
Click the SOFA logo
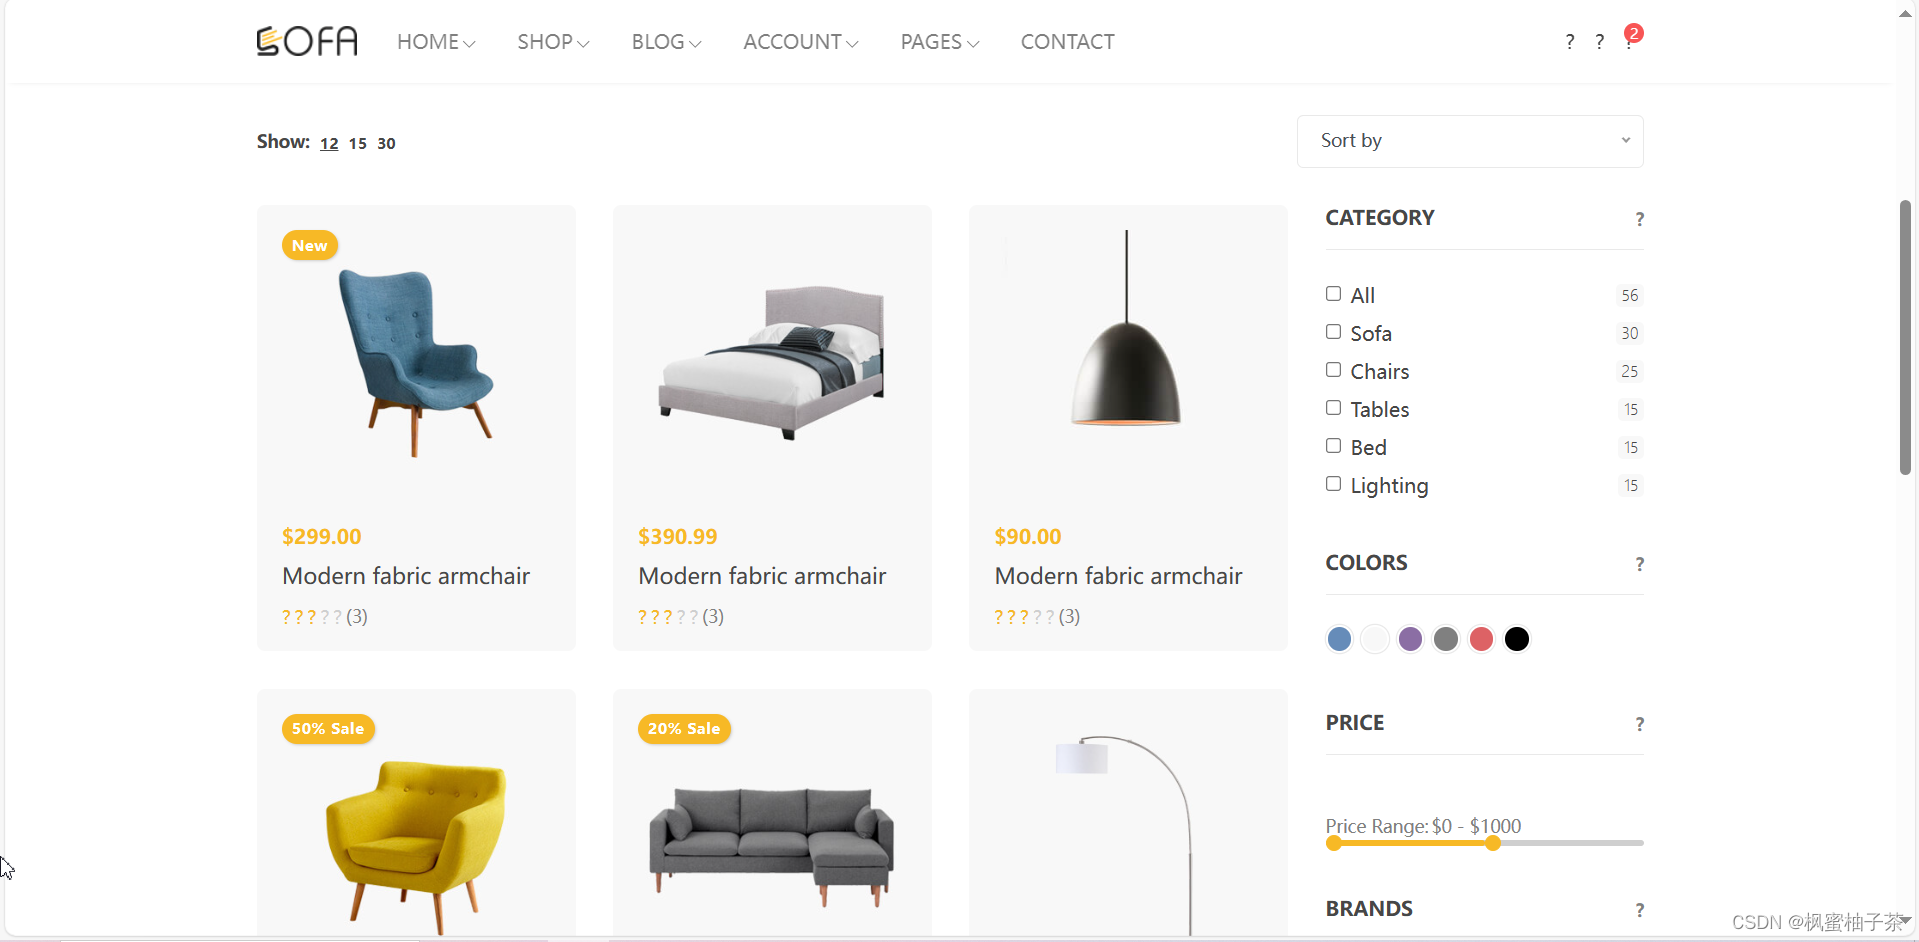coord(307,41)
